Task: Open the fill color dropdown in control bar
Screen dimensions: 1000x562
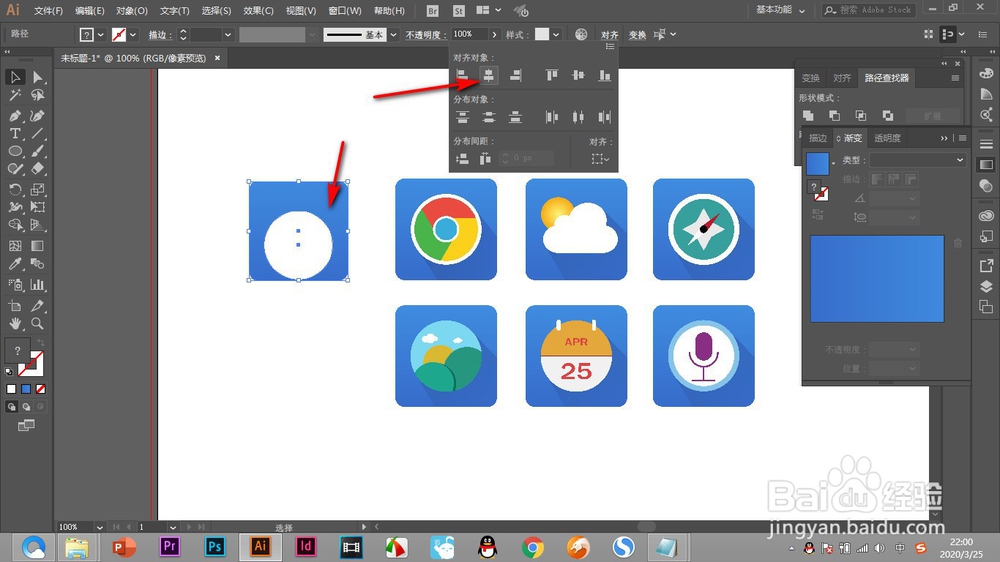Action: [101, 34]
